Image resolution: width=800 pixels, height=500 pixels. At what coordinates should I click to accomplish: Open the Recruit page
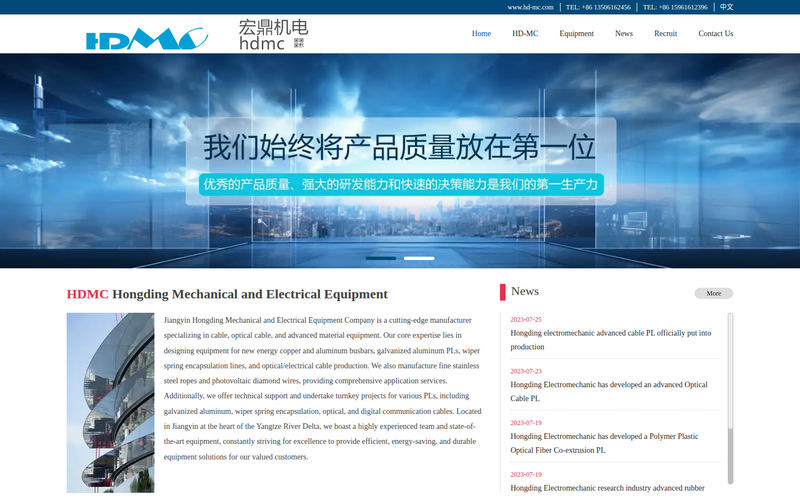pyautogui.click(x=665, y=34)
